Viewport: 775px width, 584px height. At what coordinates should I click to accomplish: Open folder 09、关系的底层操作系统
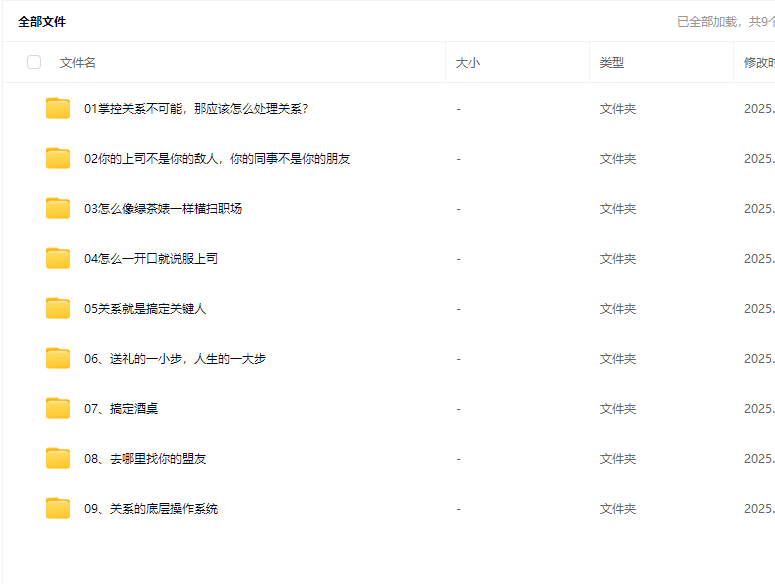[151, 508]
